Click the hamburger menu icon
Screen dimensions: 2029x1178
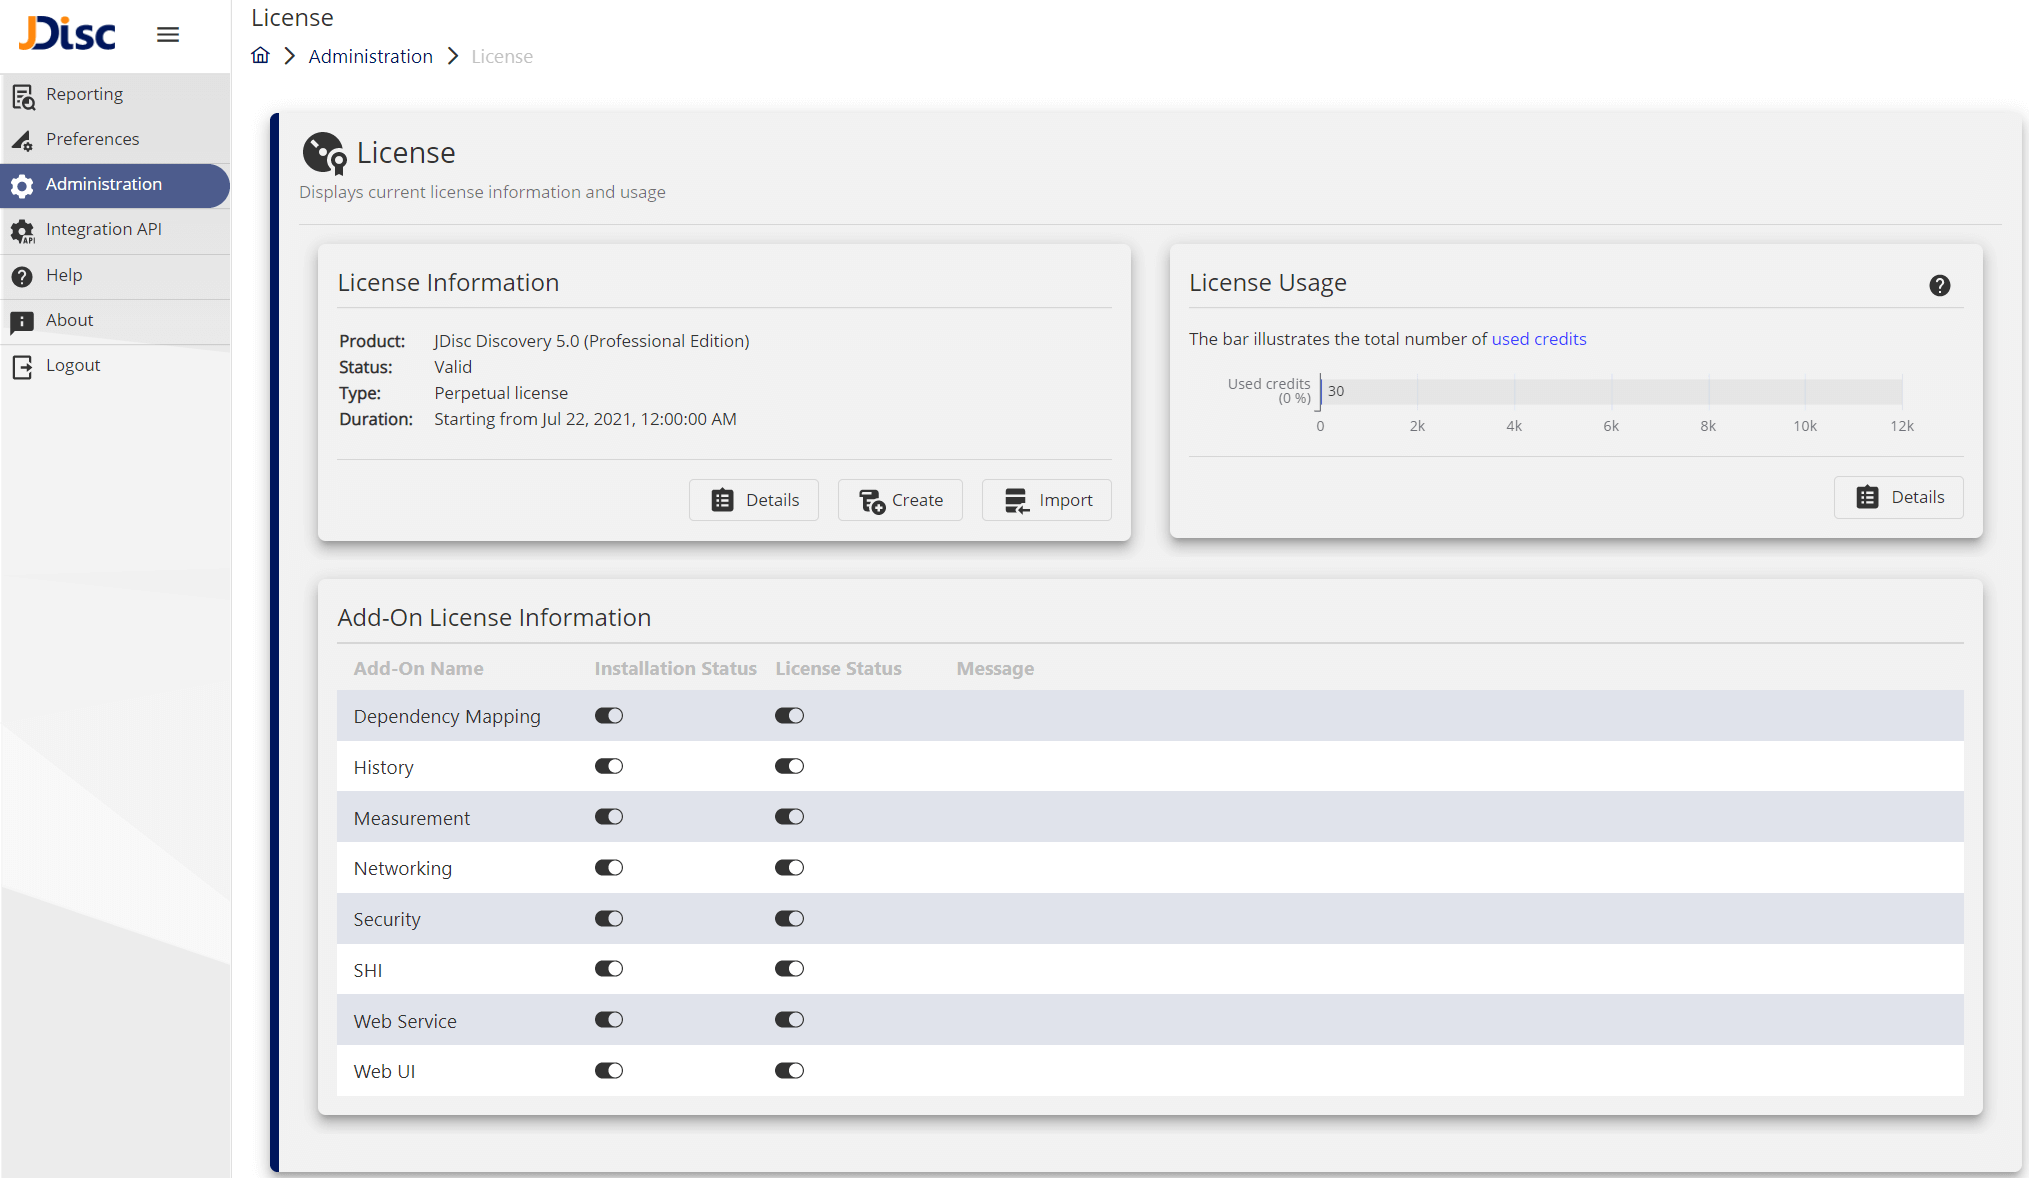tap(168, 35)
